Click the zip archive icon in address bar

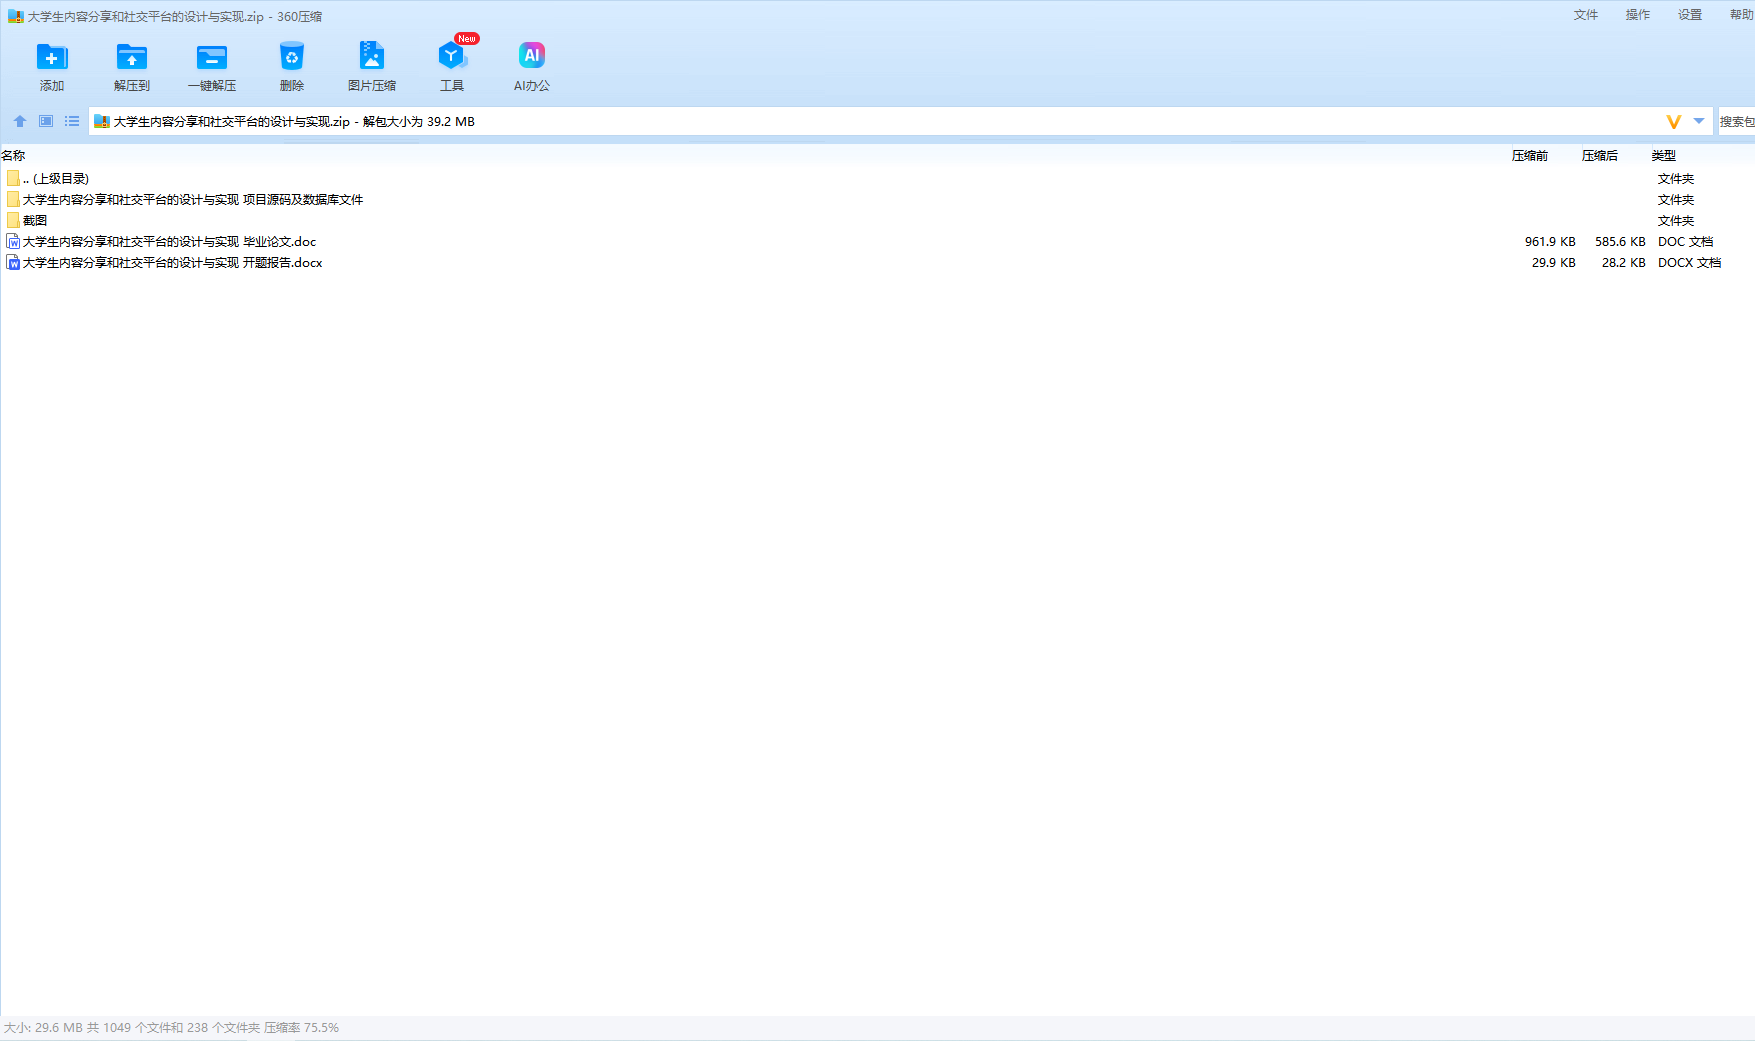101,122
